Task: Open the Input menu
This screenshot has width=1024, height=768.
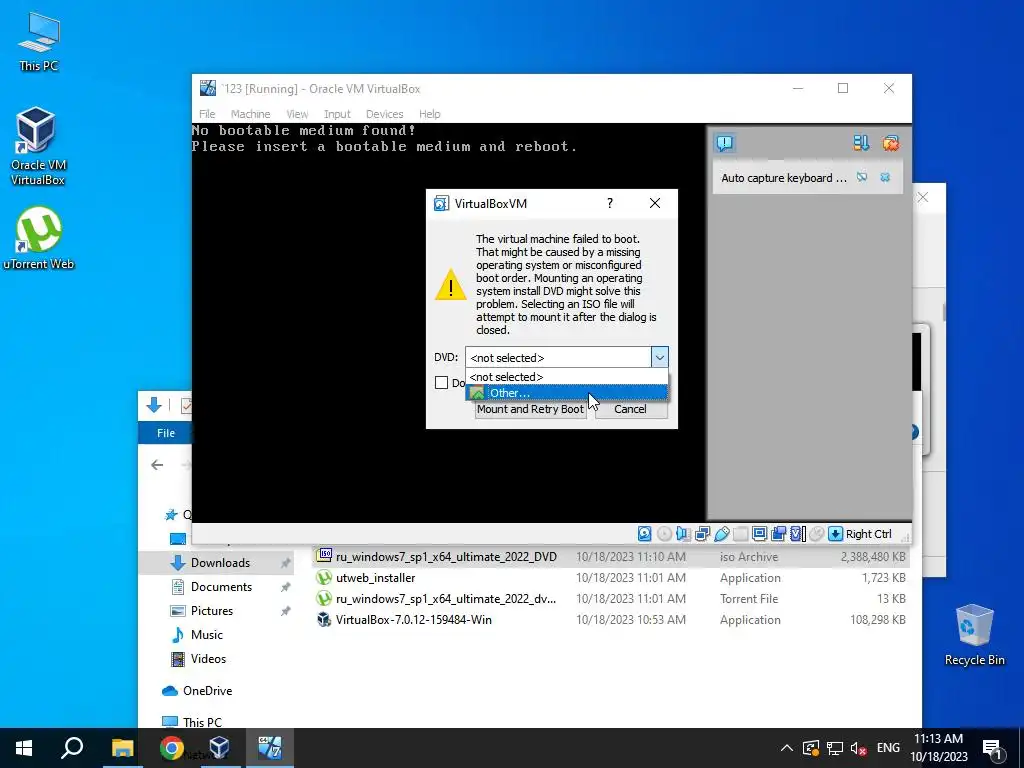Action: pyautogui.click(x=337, y=114)
